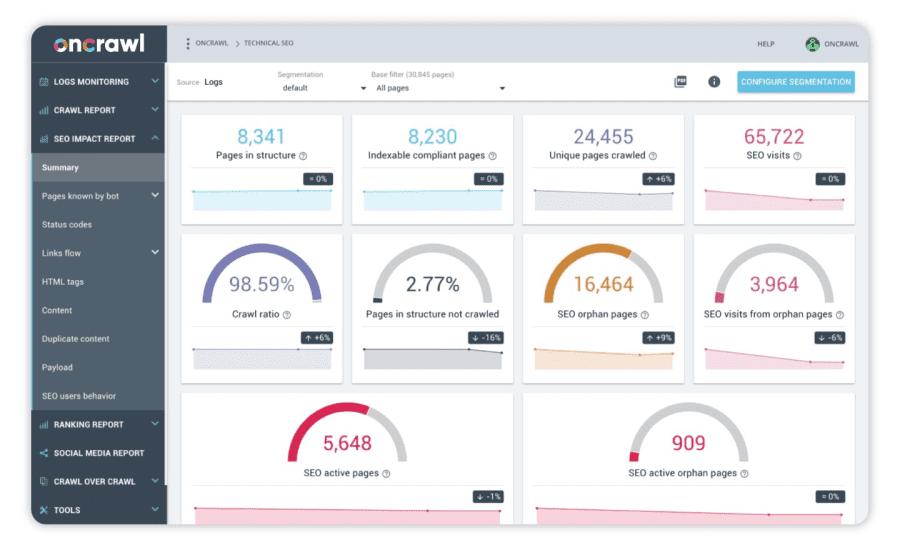The height and width of the screenshot is (550, 900).
Task: Click the PDF export icon
Action: tap(680, 82)
